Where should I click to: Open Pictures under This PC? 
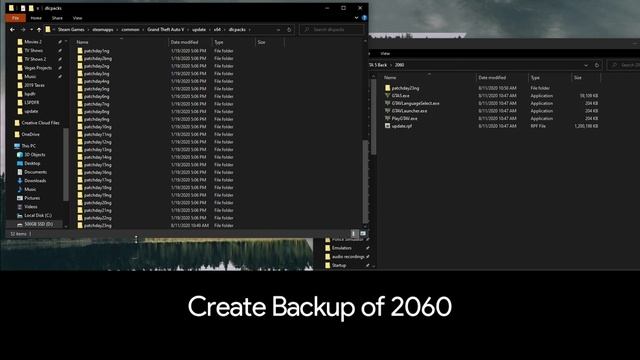(x=32, y=198)
